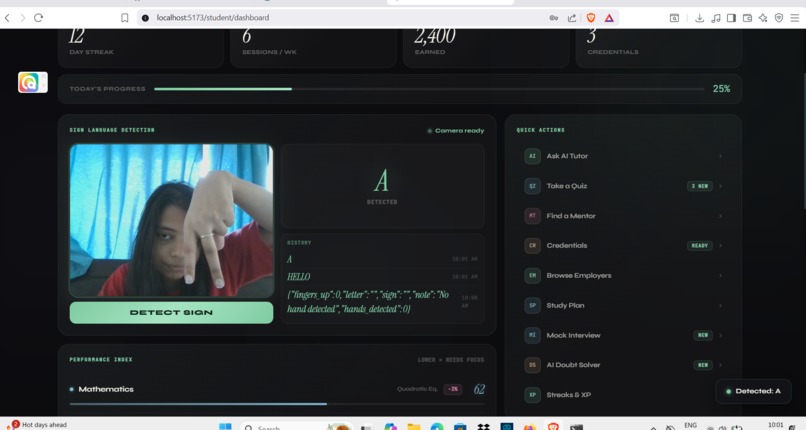Screen dimensions: 806x430
Task: Open Ask AI Tutor quick action
Action: tap(623, 156)
